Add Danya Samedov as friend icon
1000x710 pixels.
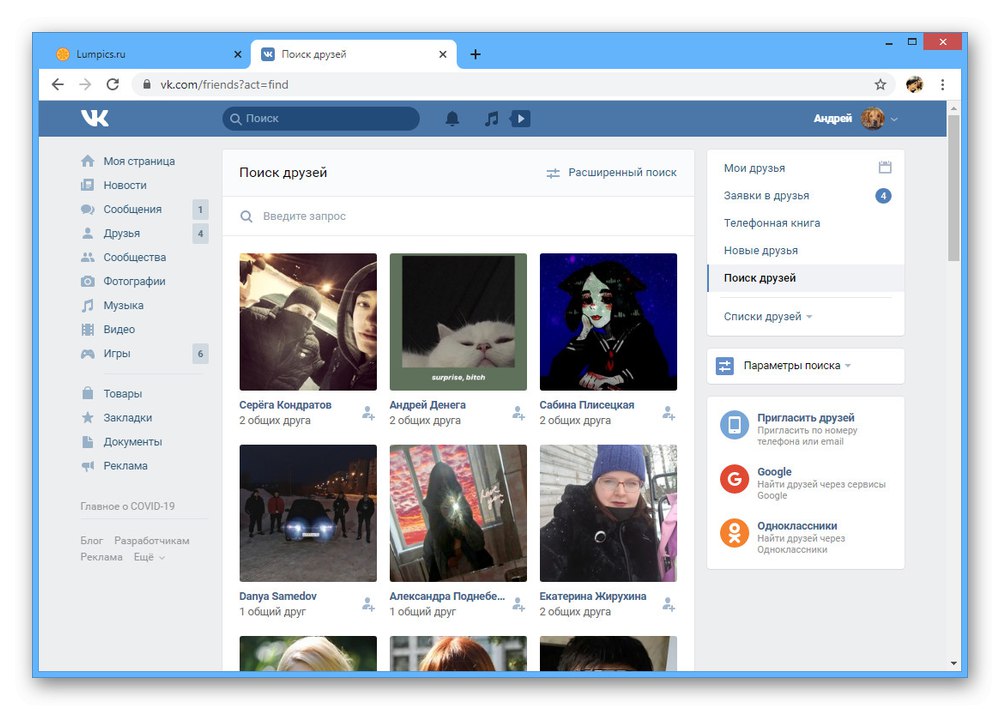coord(368,603)
